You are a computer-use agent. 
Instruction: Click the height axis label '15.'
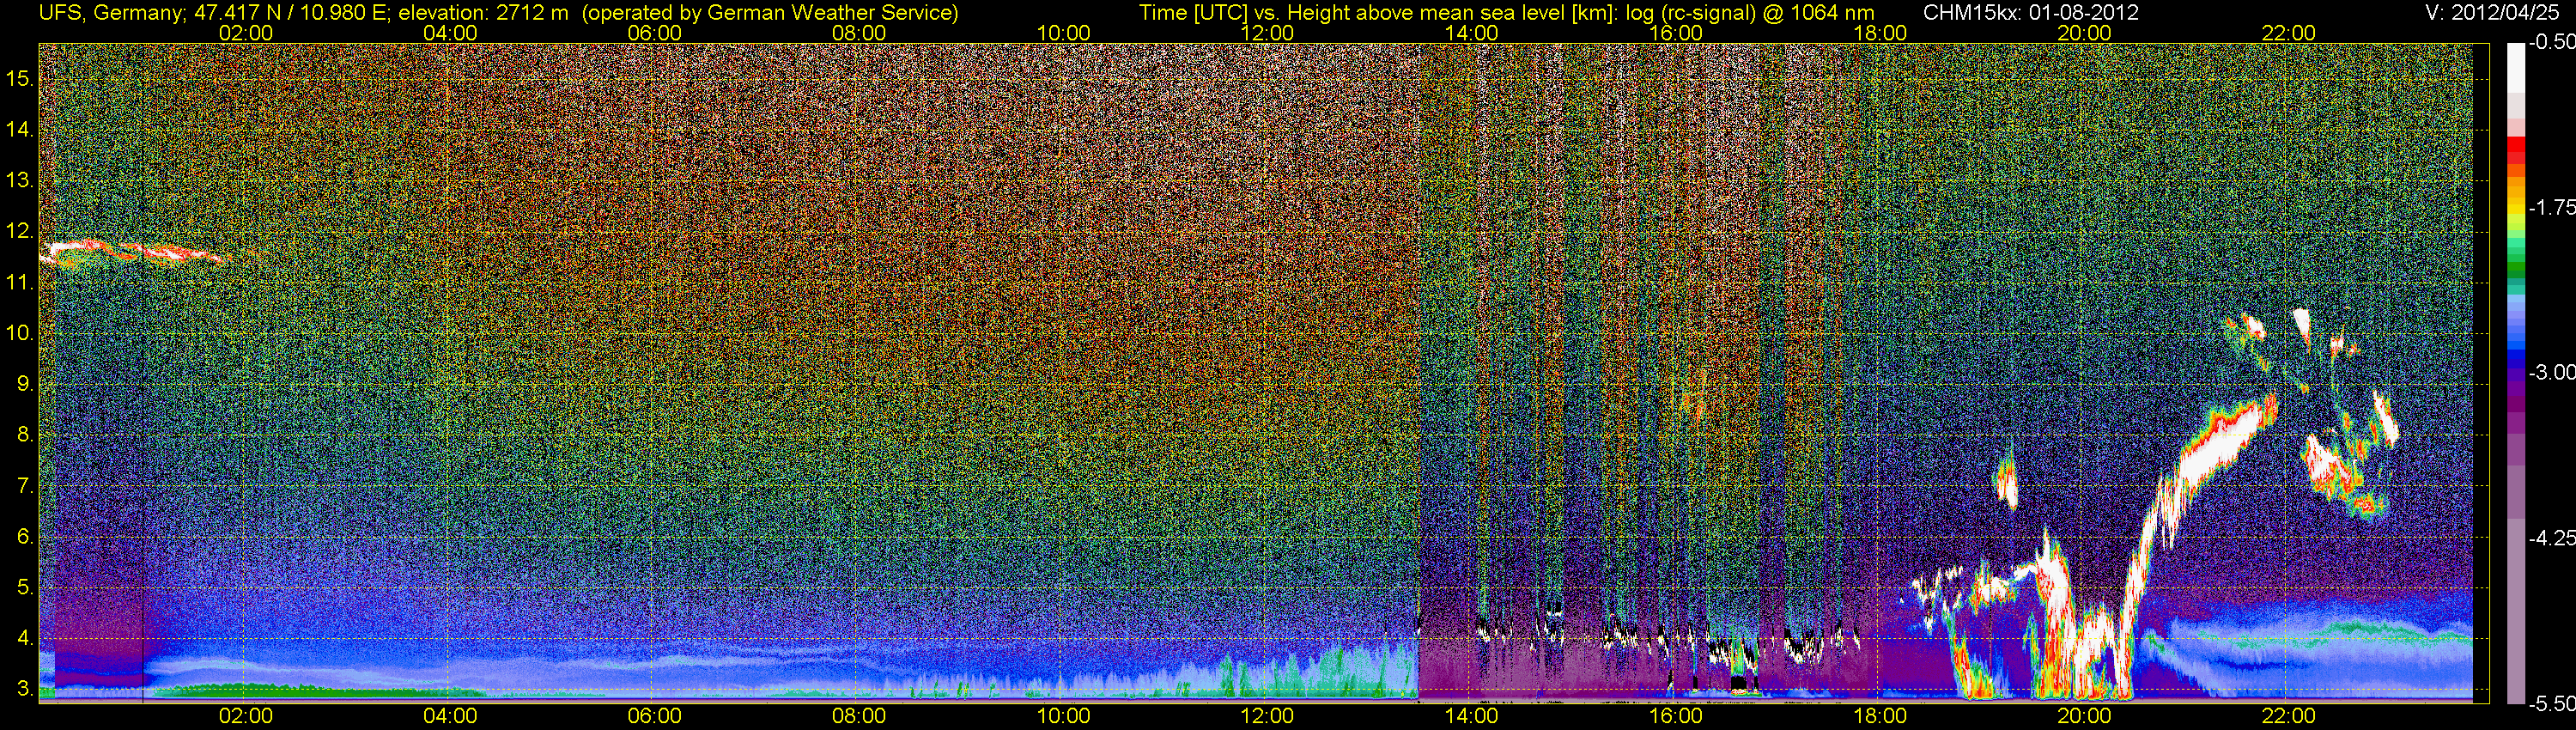[20, 79]
